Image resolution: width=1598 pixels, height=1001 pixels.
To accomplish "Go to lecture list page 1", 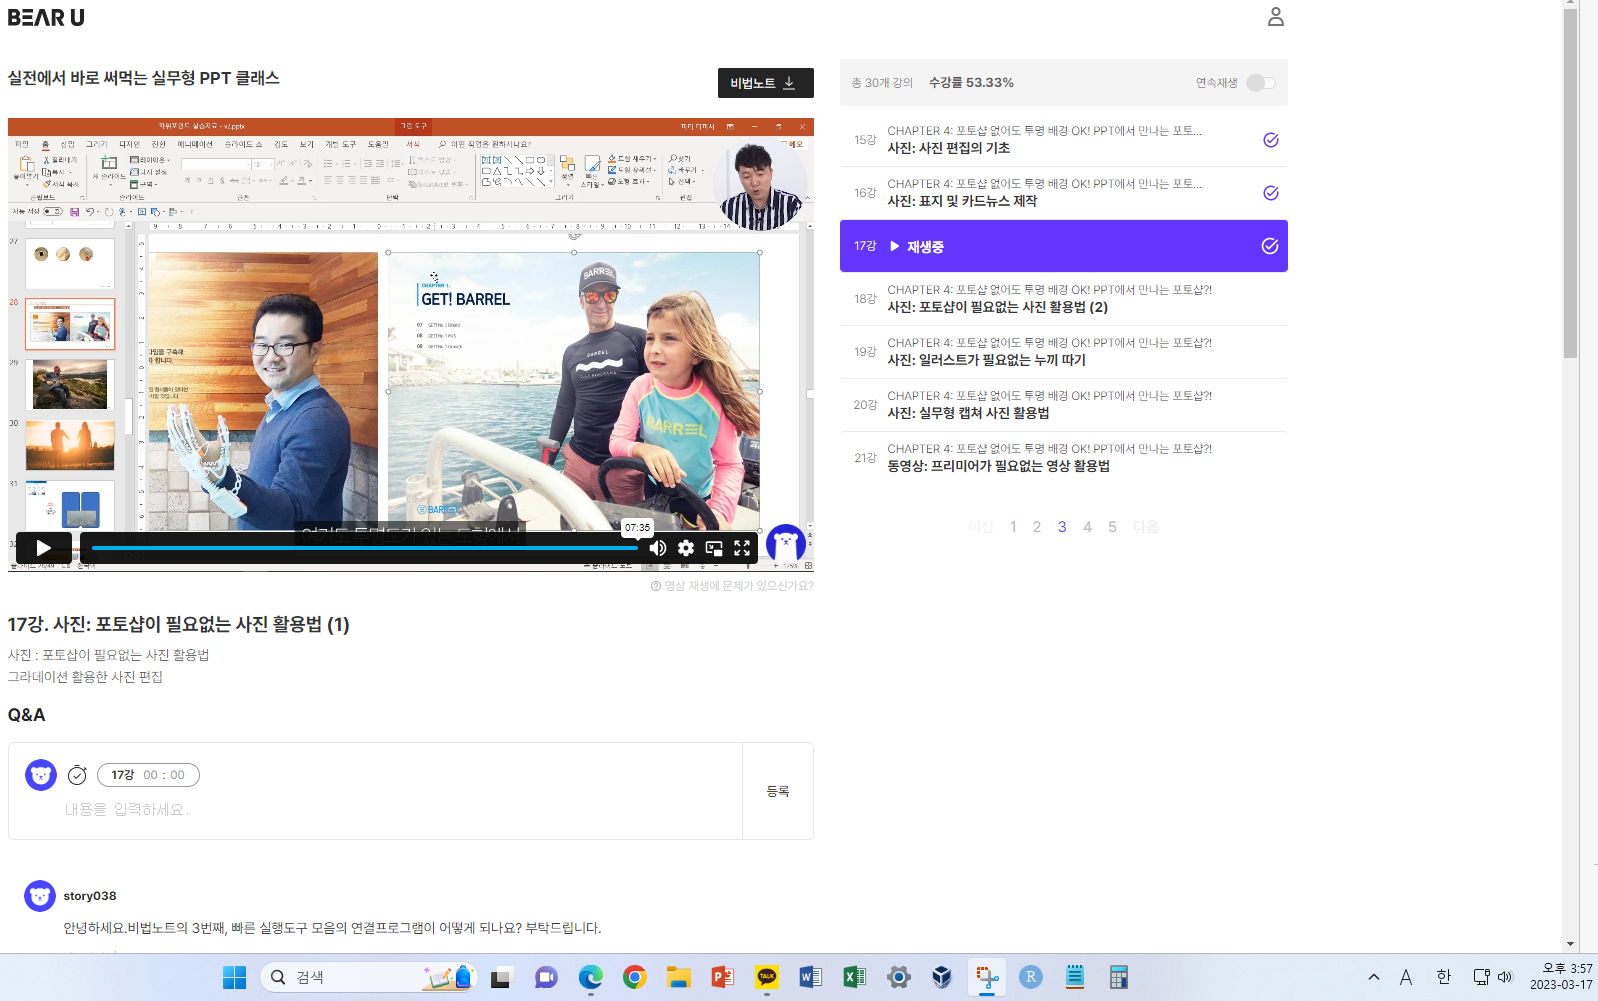I will coord(1013,527).
